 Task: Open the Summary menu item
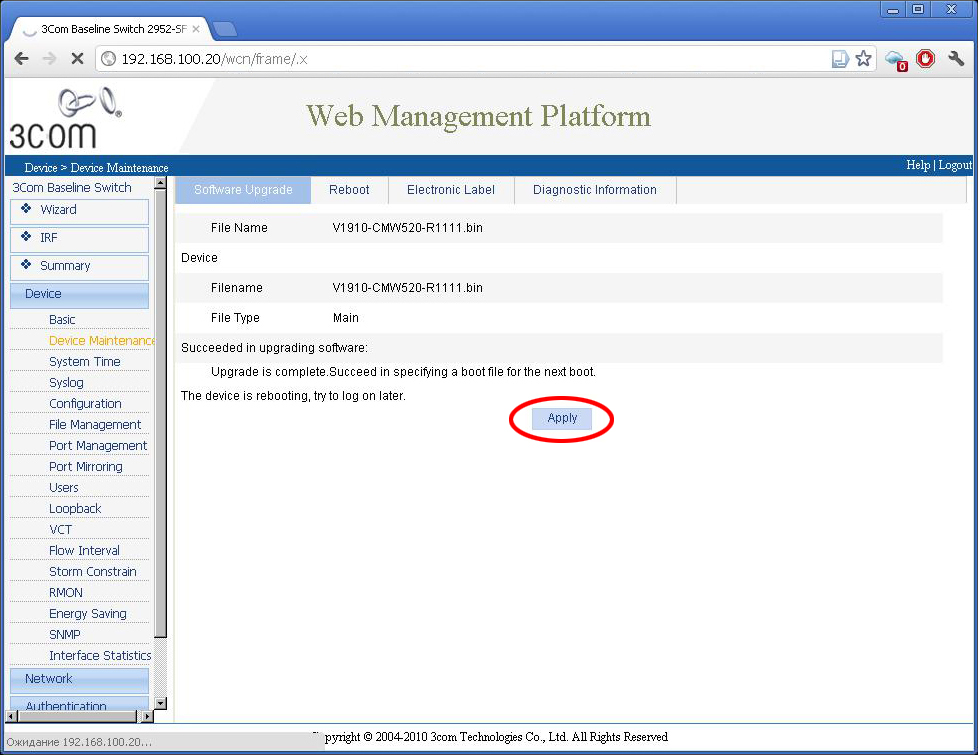(79, 267)
